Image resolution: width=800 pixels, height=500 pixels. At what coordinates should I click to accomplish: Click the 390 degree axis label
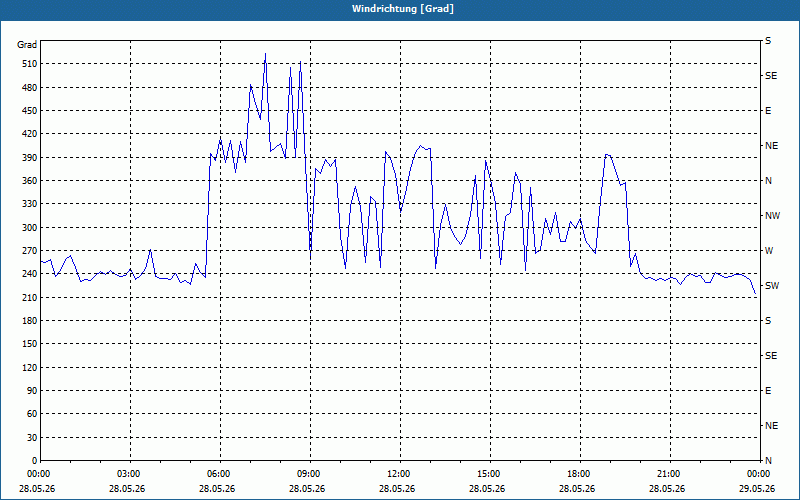click(x=29, y=158)
